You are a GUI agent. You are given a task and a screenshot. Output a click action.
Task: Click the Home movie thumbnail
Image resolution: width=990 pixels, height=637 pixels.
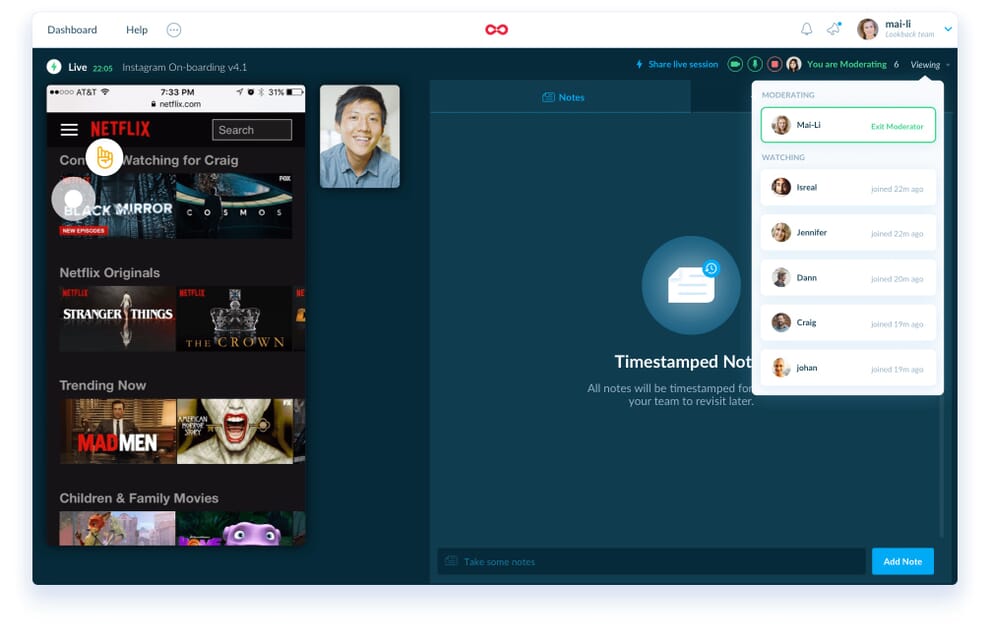click(x=234, y=528)
